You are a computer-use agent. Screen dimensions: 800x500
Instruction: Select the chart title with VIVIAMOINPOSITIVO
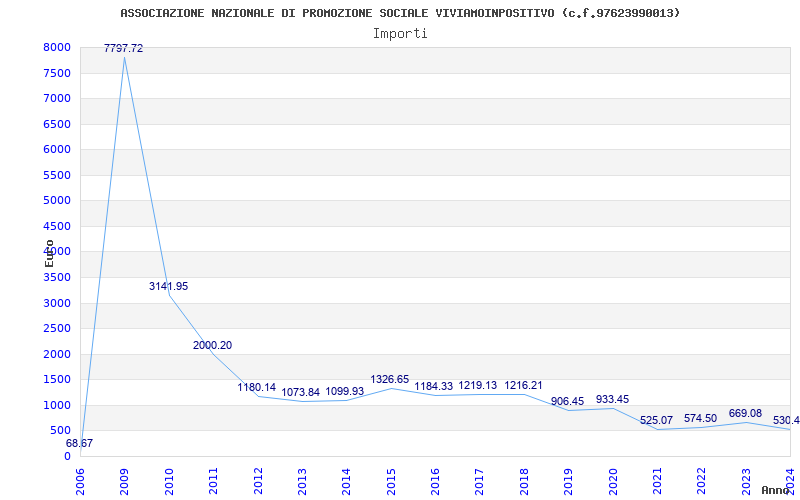[400, 13]
